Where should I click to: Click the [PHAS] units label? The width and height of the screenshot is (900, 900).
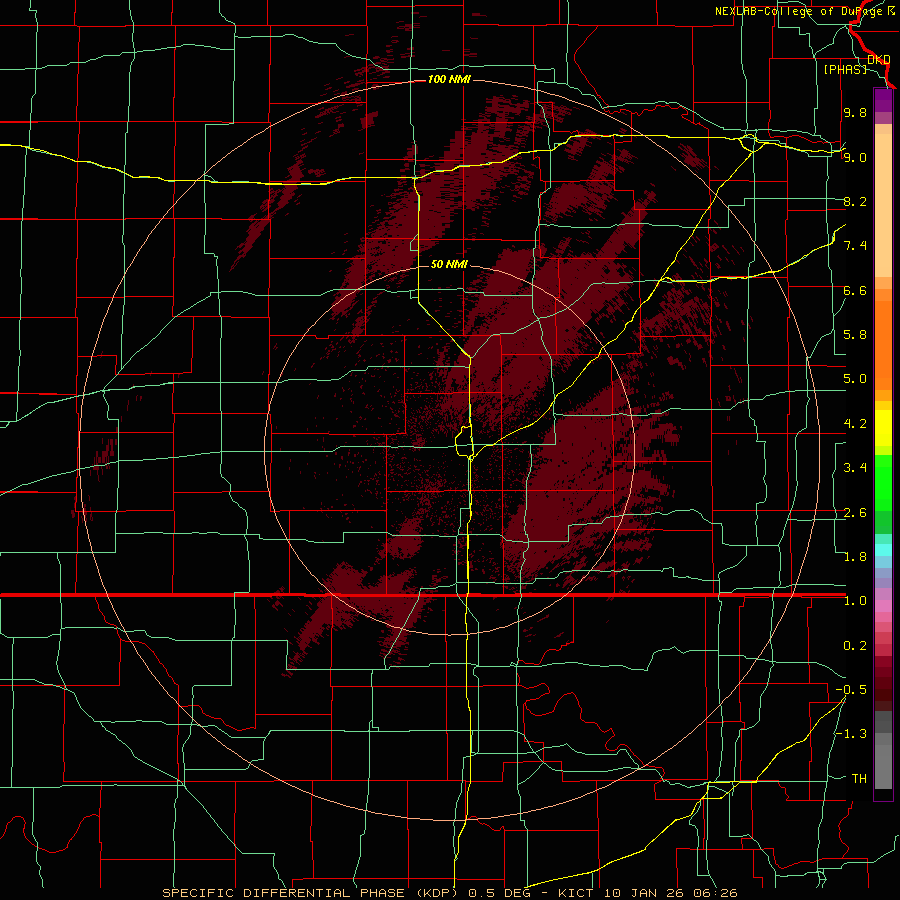[x=845, y=69]
